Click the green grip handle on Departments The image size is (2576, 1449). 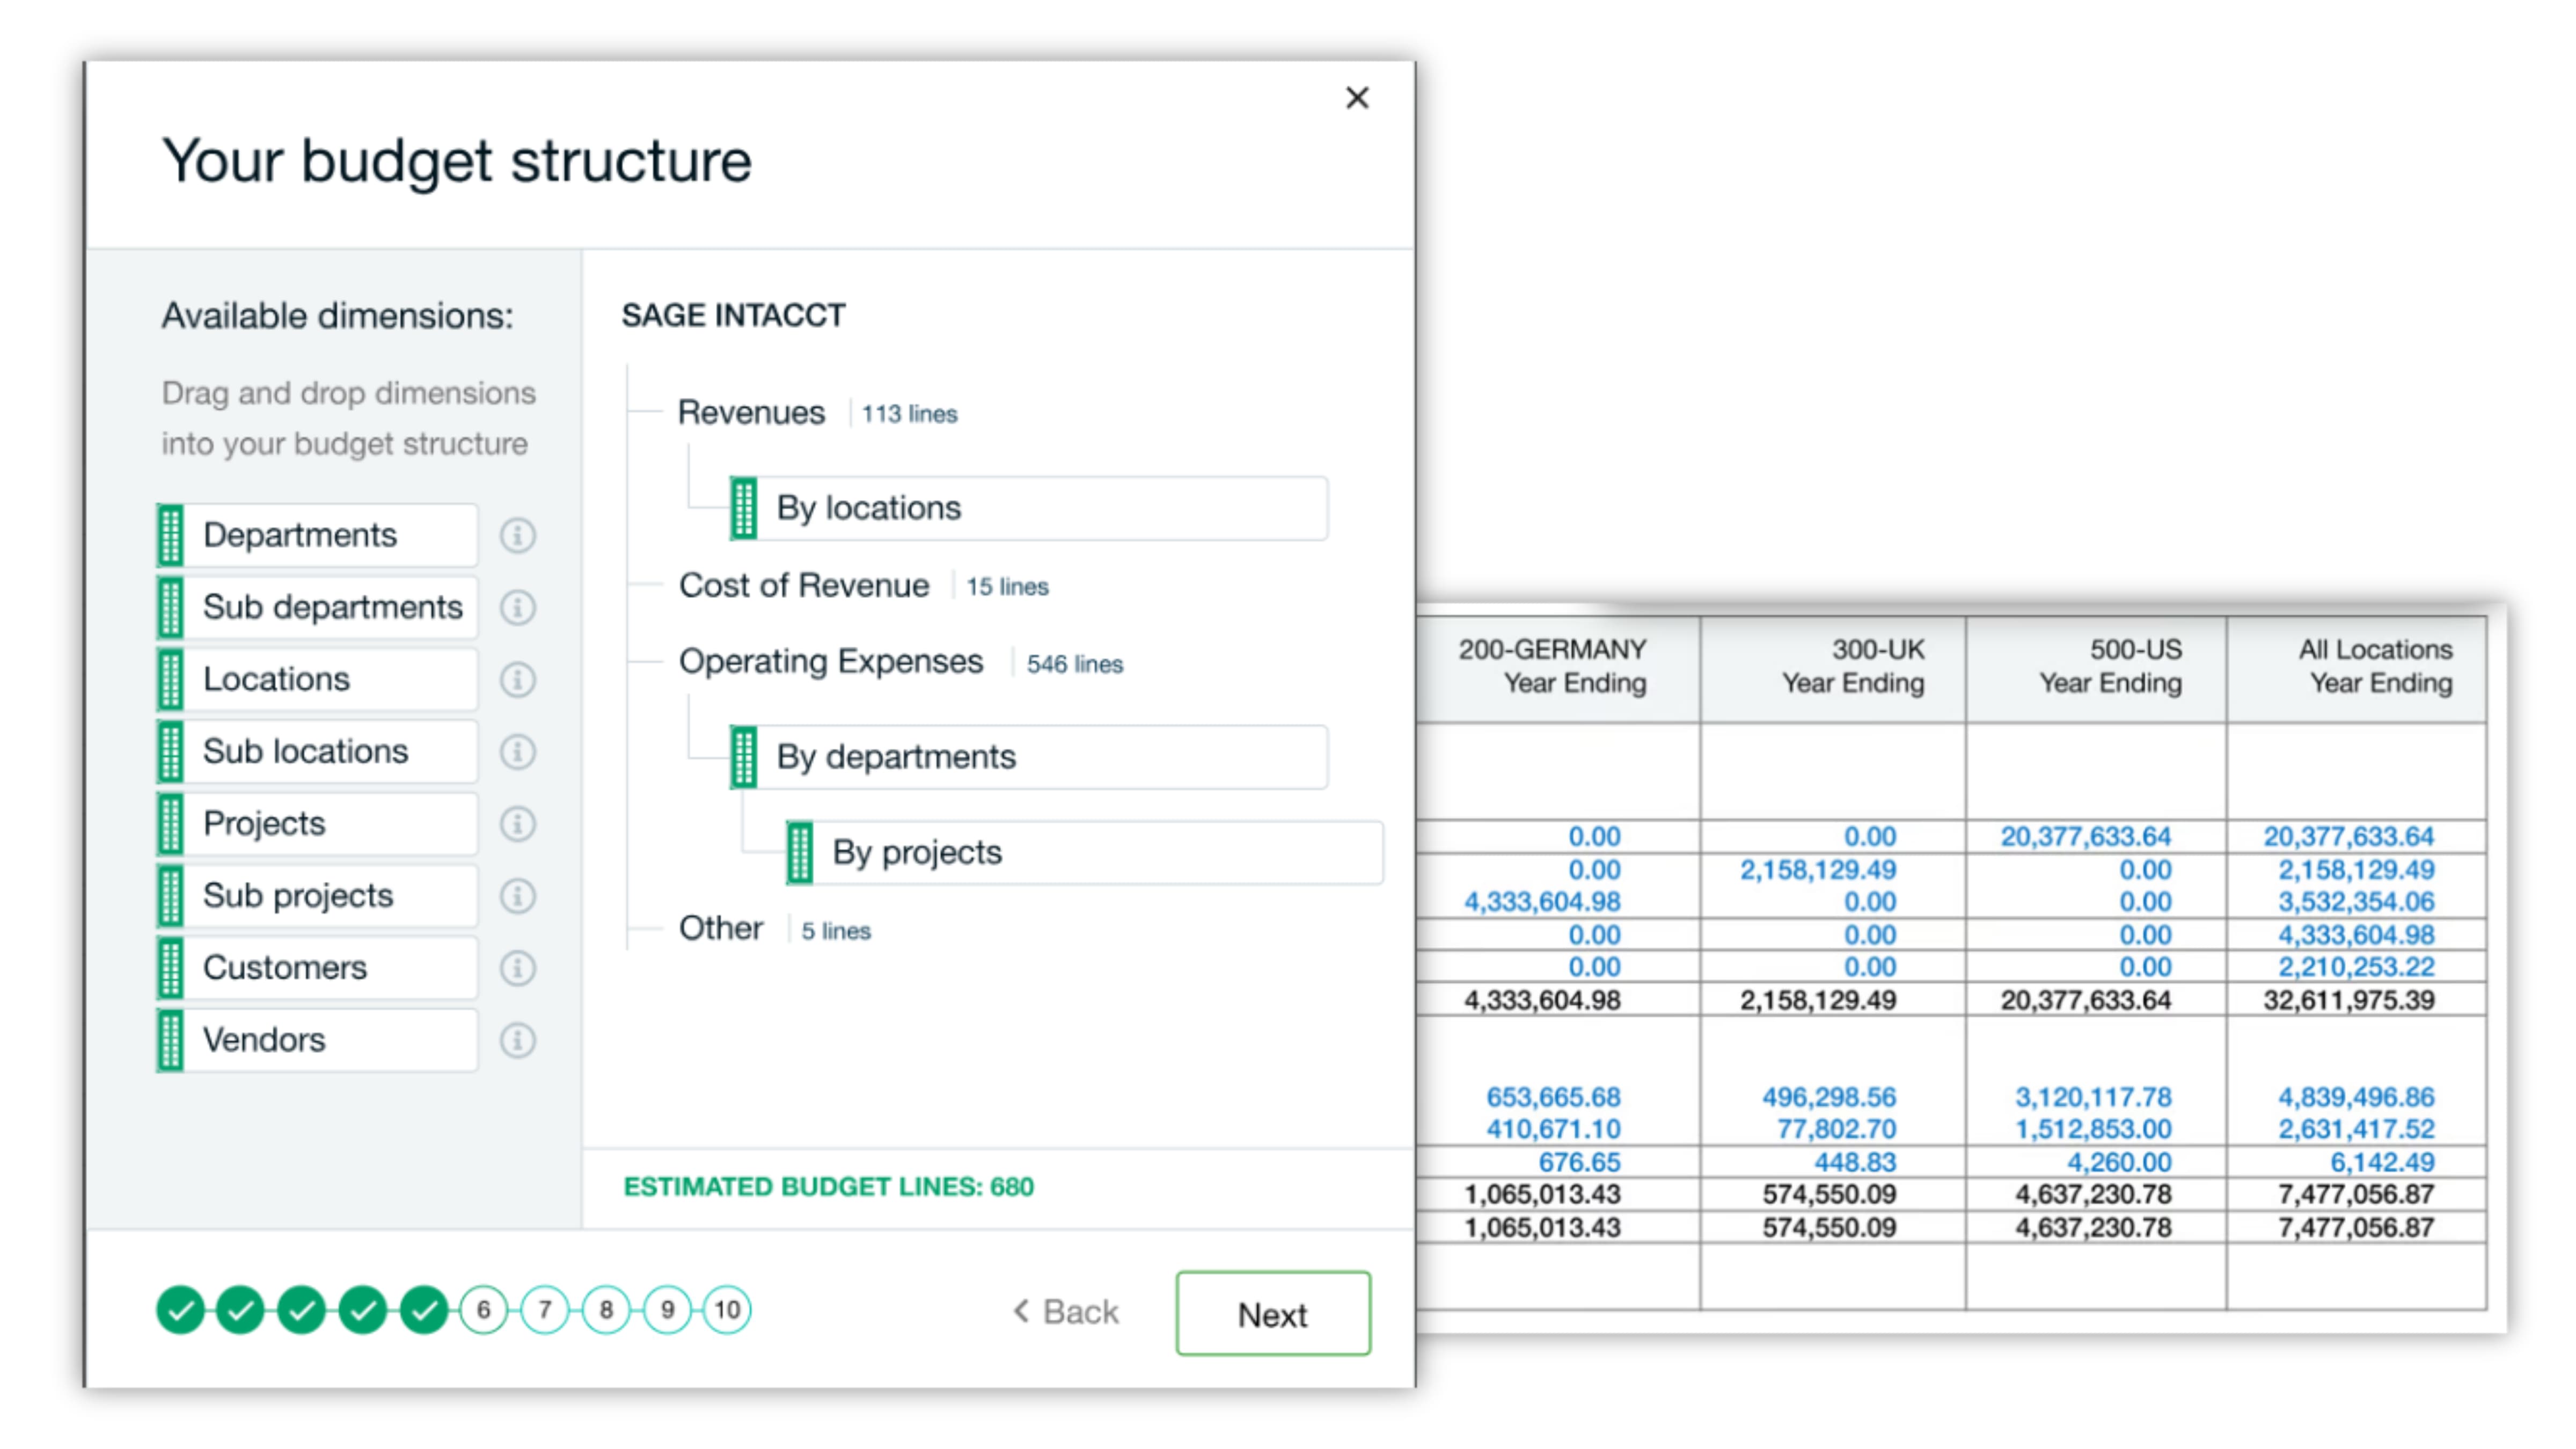coord(171,535)
